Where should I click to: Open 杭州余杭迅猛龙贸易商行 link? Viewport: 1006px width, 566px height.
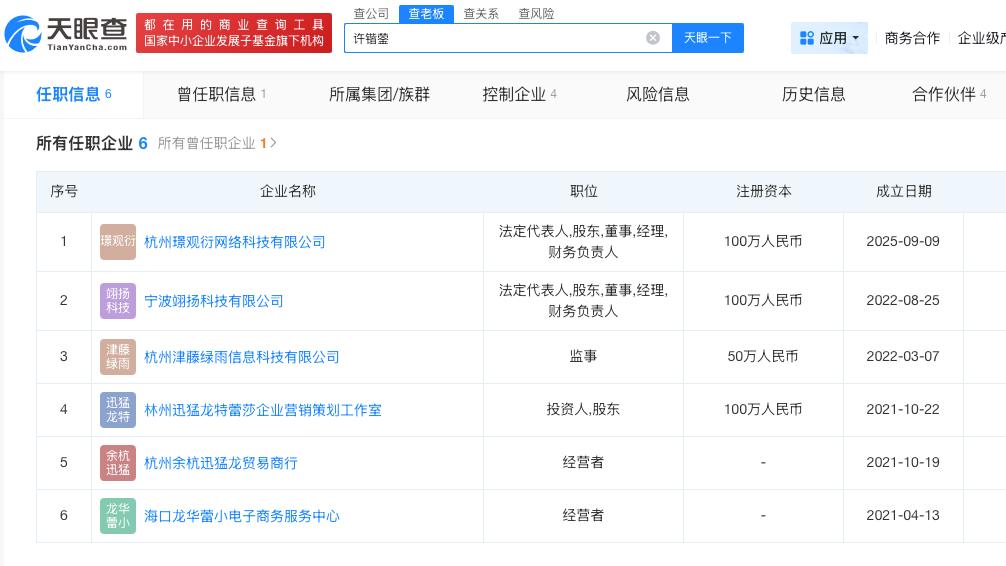221,463
